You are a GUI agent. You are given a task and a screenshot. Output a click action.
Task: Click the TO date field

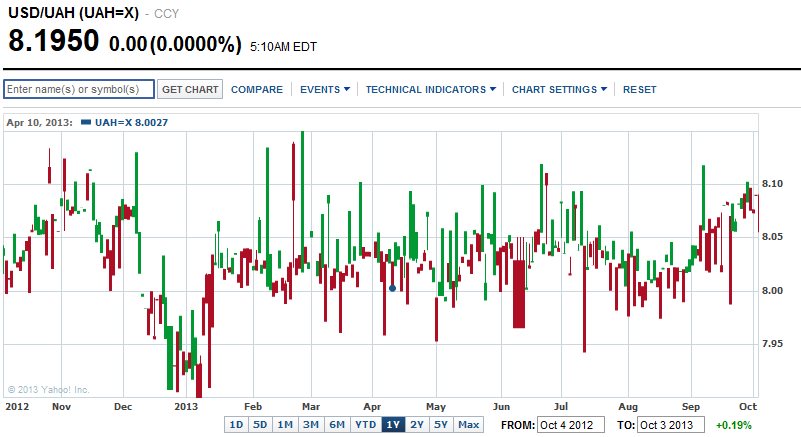pyautogui.click(x=671, y=425)
